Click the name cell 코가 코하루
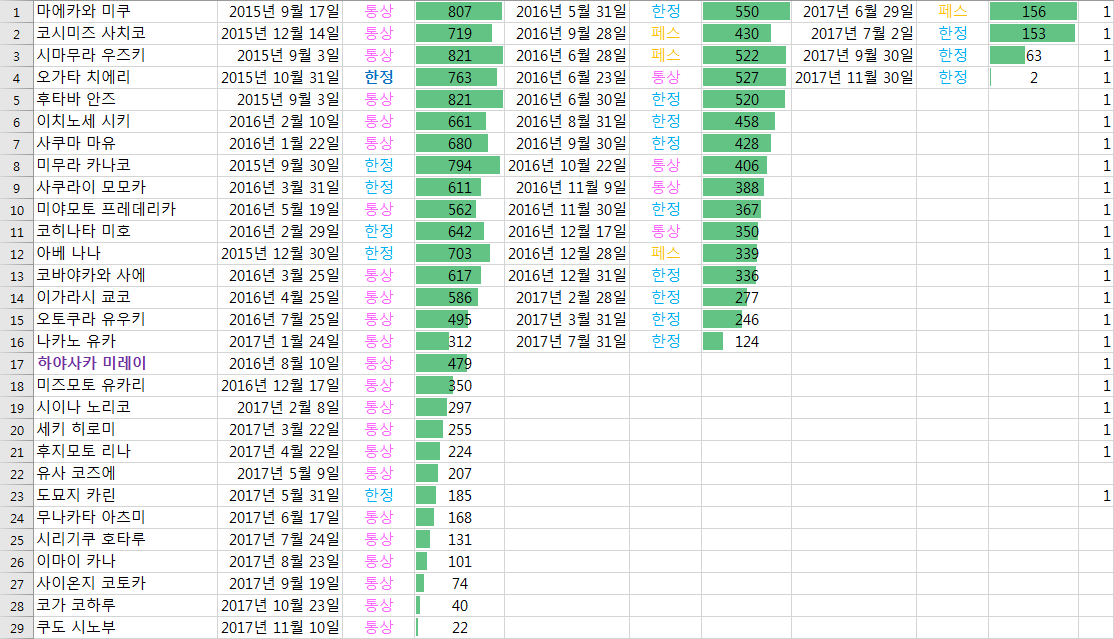Viewport: 1114px width, 639px height. pos(125,606)
